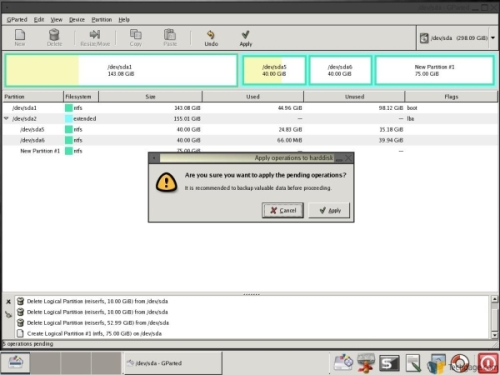
Task: Confirm Apply in the pending operations dialog
Action: point(330,210)
